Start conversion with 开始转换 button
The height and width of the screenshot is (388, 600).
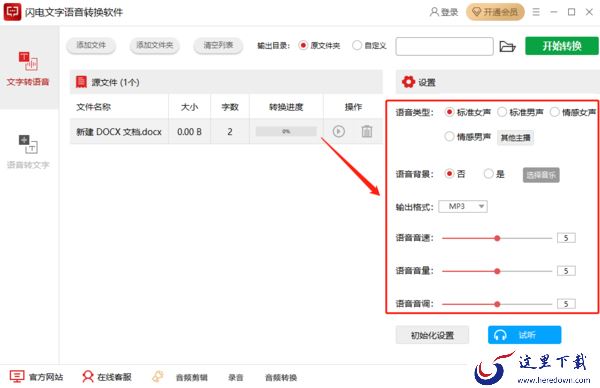point(562,46)
